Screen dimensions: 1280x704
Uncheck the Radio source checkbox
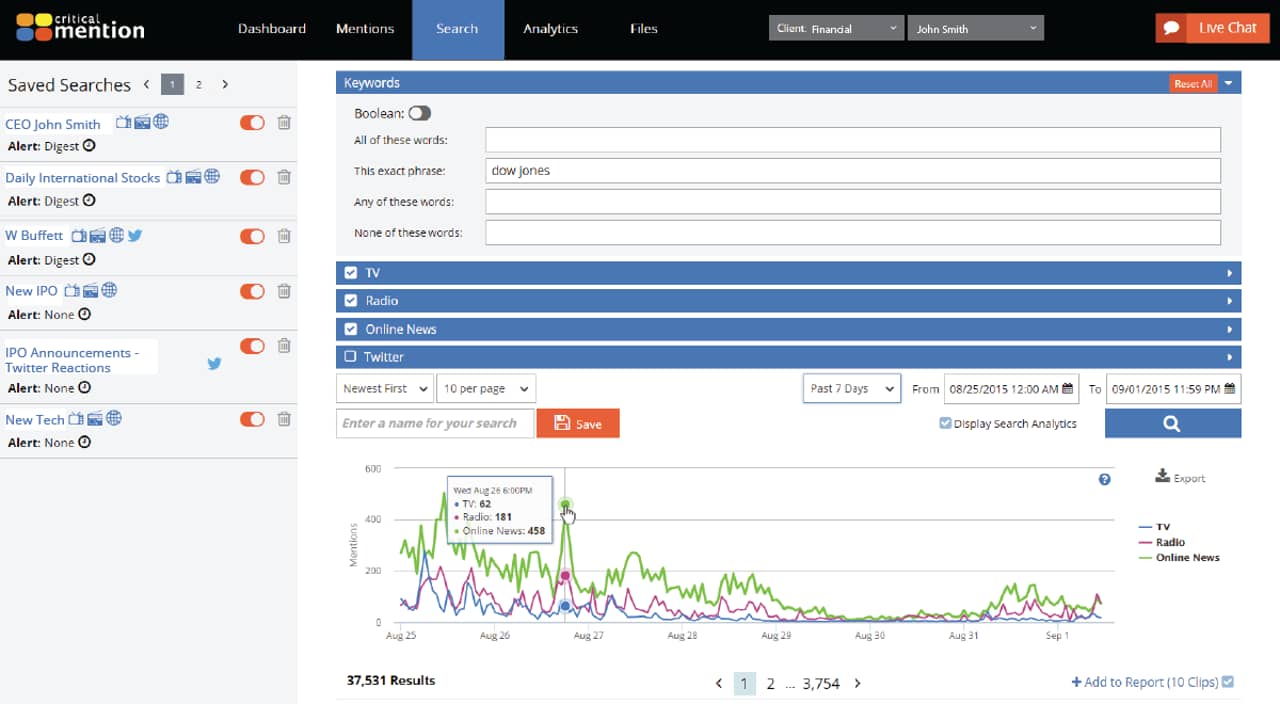350,300
